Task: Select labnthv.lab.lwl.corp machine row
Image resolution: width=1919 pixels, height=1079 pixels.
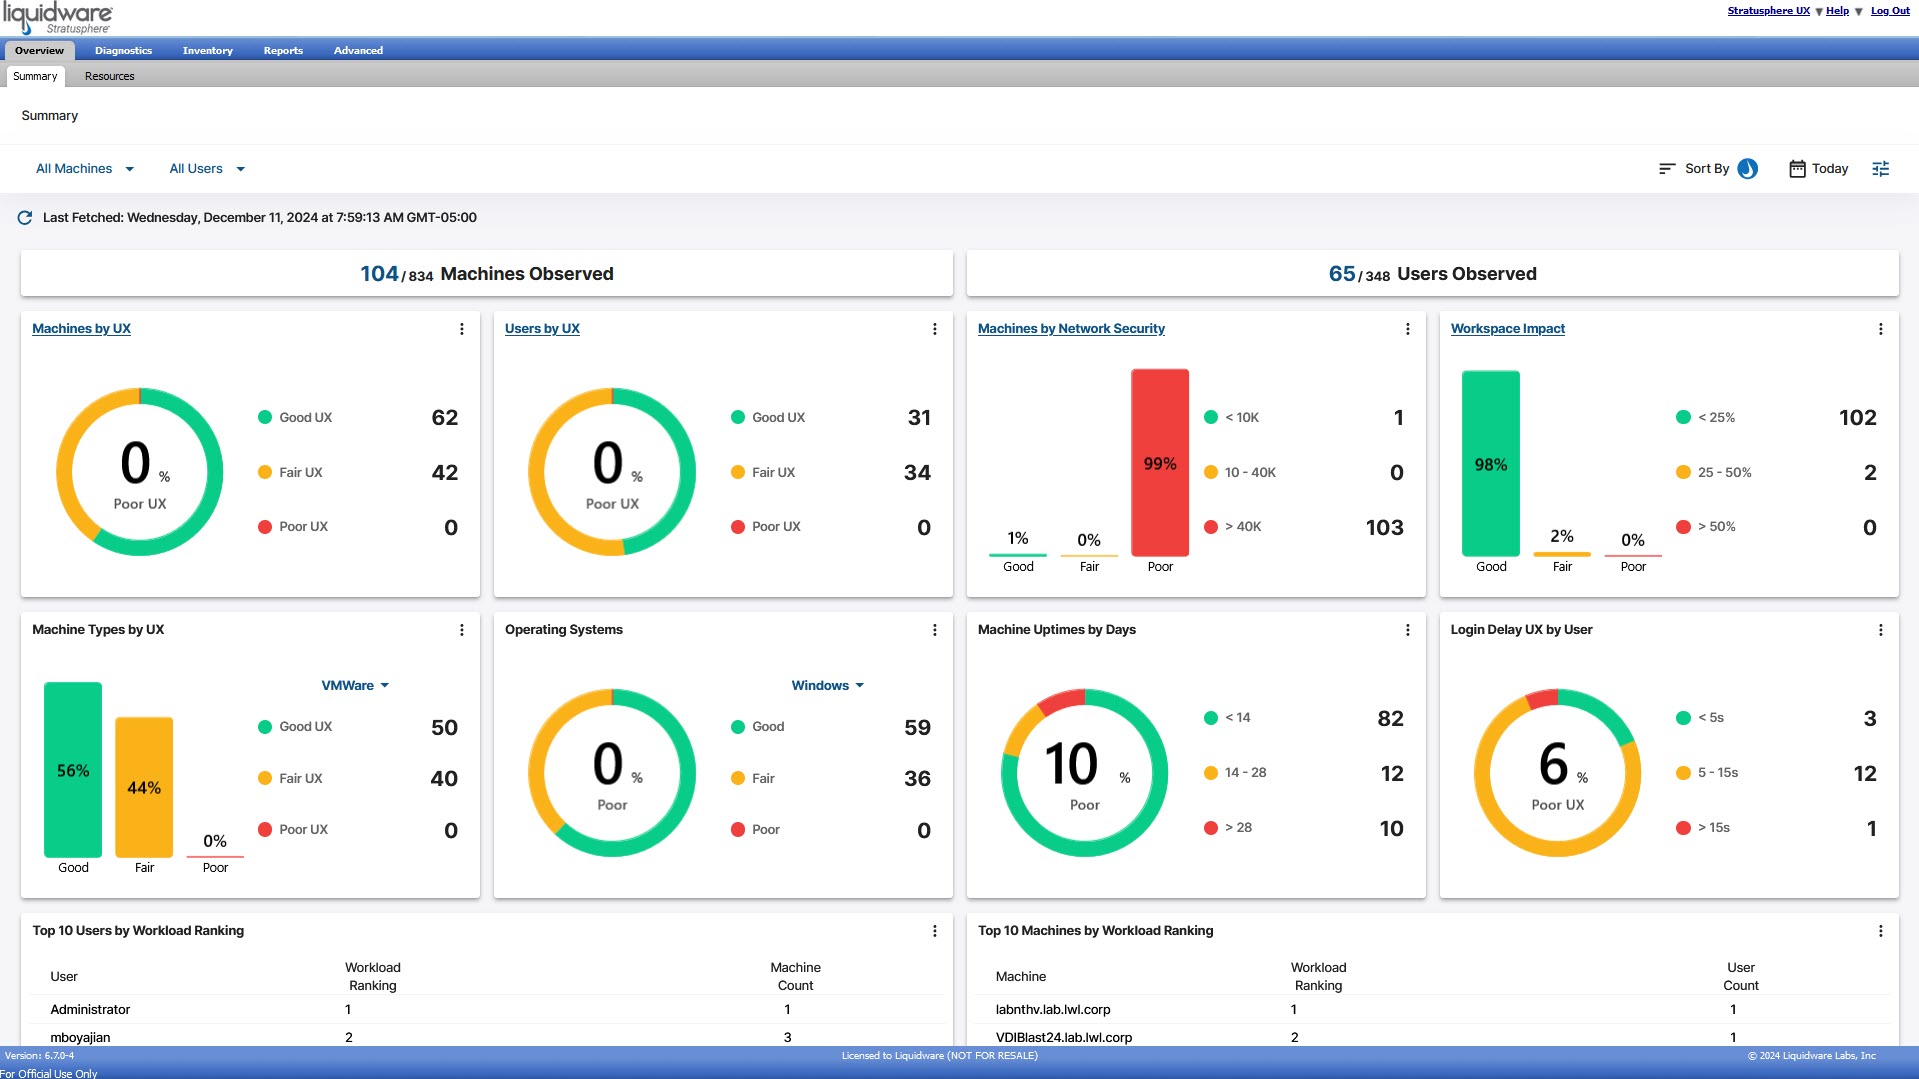Action: coord(1433,1010)
